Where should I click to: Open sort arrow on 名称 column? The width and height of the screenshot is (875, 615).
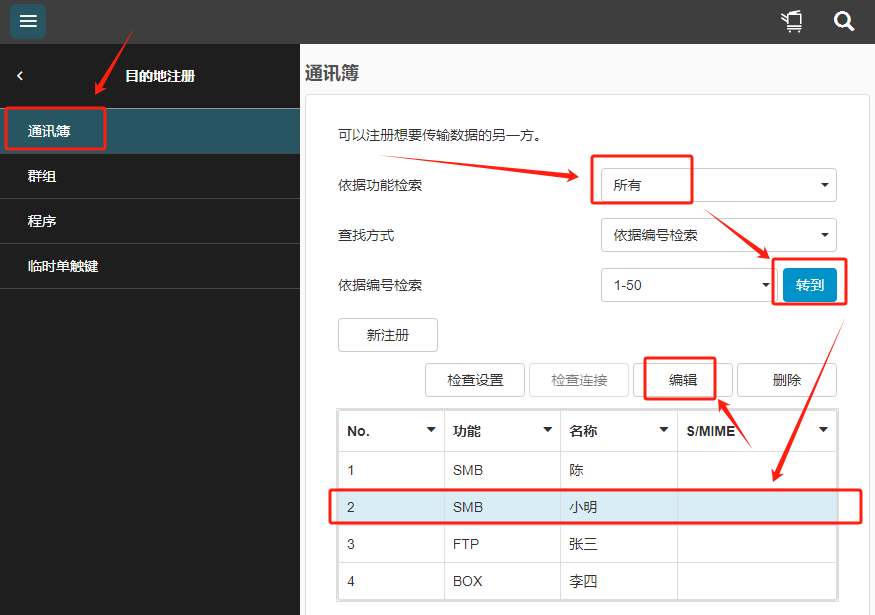(663, 430)
